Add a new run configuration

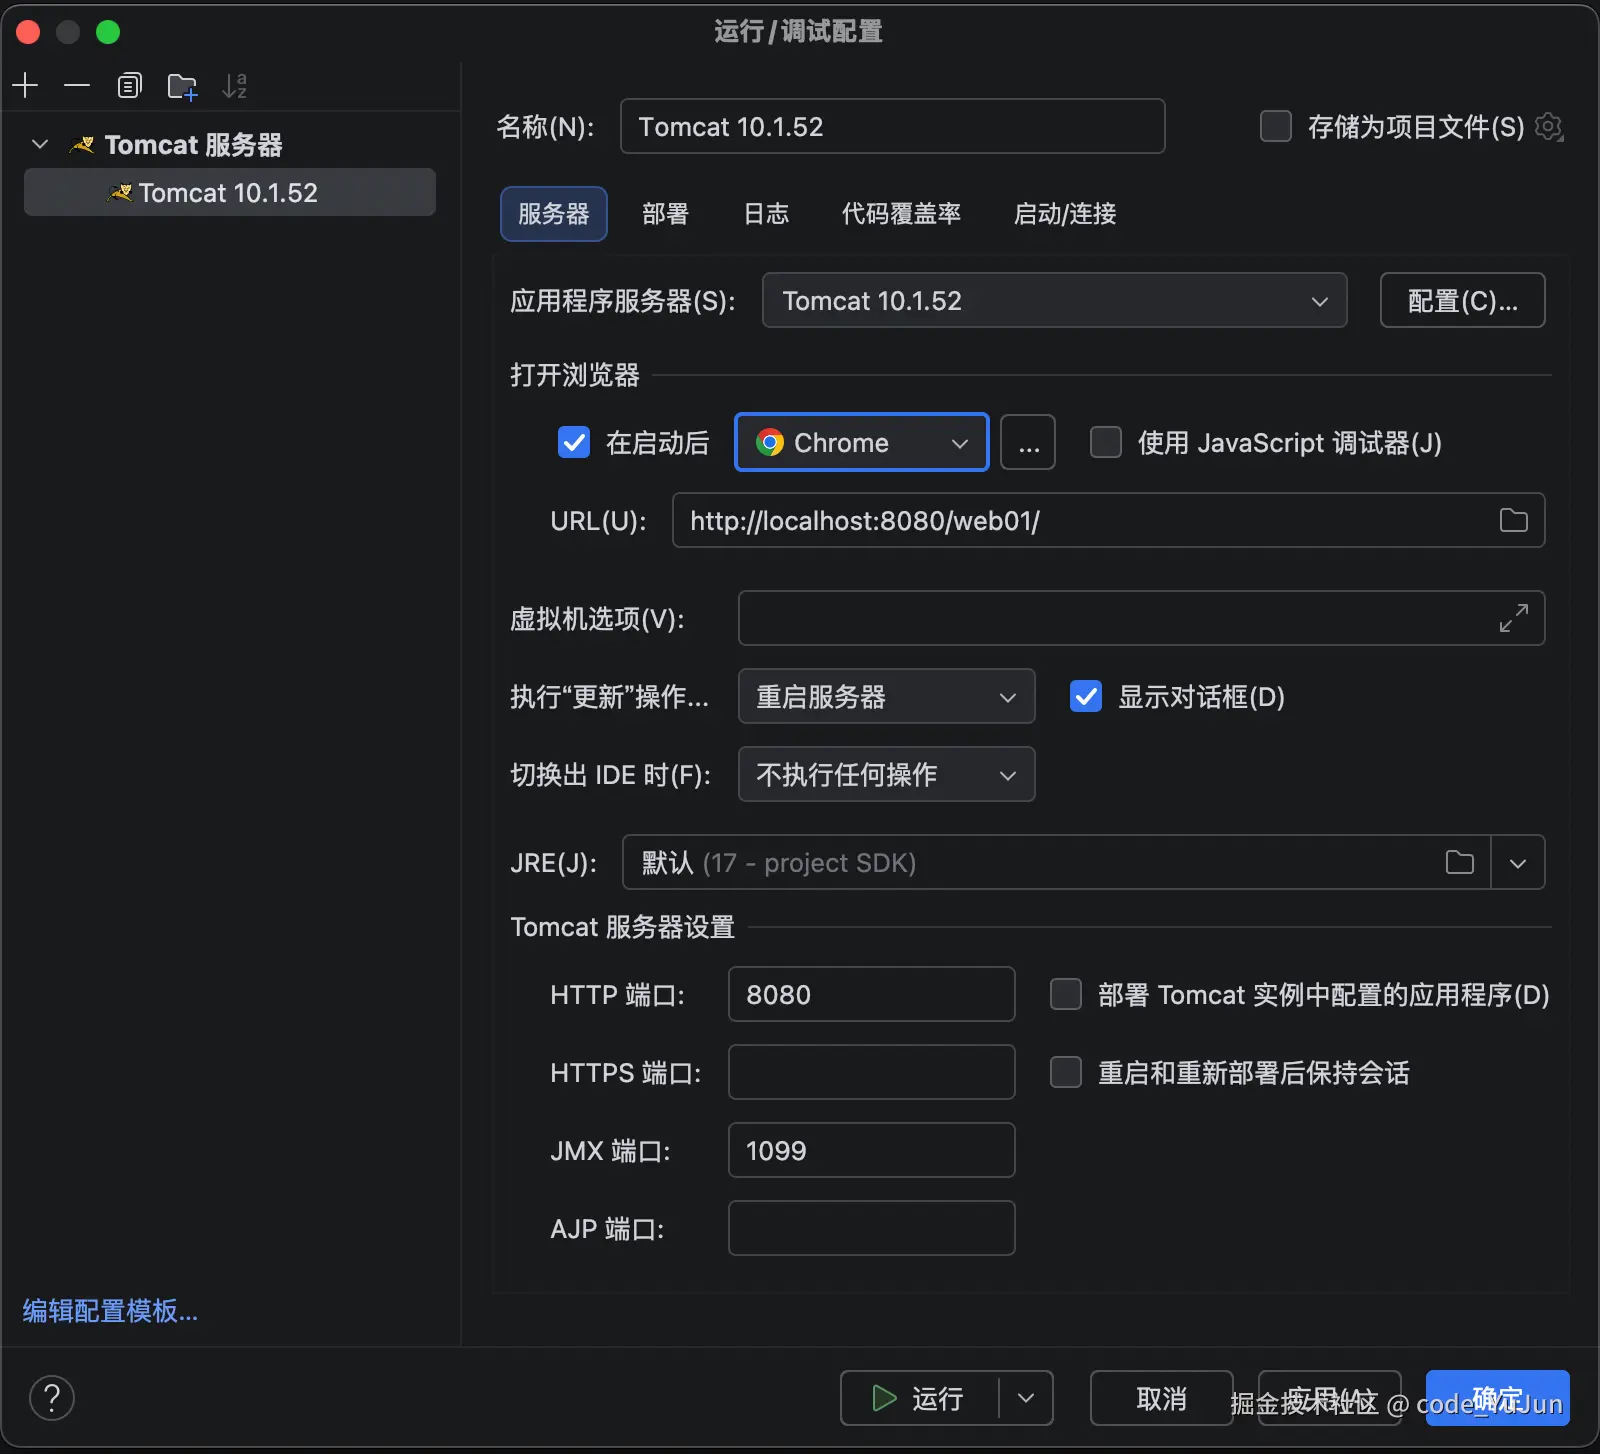25,86
